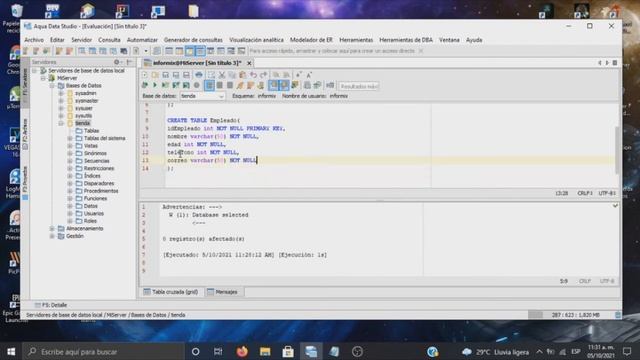This screenshot has width=640, height=360.
Task: Click the editor vertical scrollbar
Action: point(618,149)
